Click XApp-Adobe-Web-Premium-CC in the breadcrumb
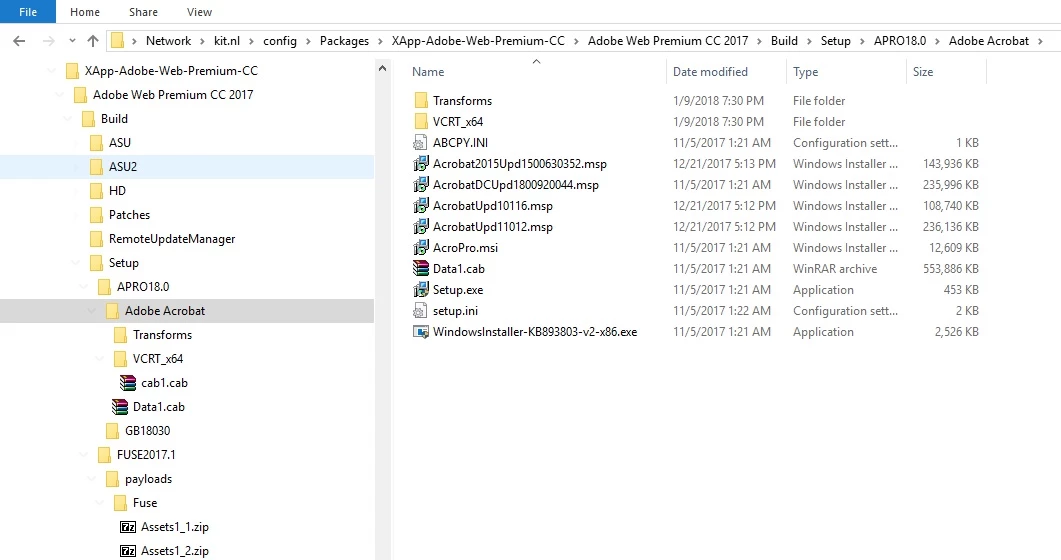 (478, 41)
